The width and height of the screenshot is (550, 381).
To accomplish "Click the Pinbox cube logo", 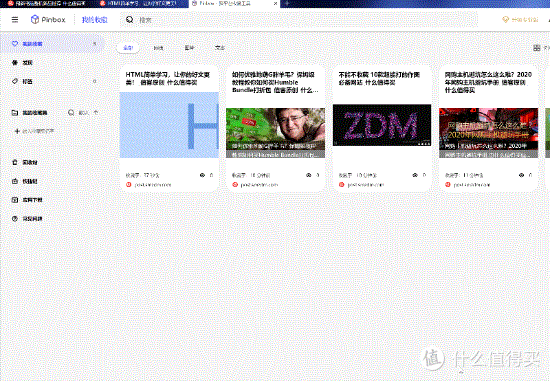I will point(35,19).
